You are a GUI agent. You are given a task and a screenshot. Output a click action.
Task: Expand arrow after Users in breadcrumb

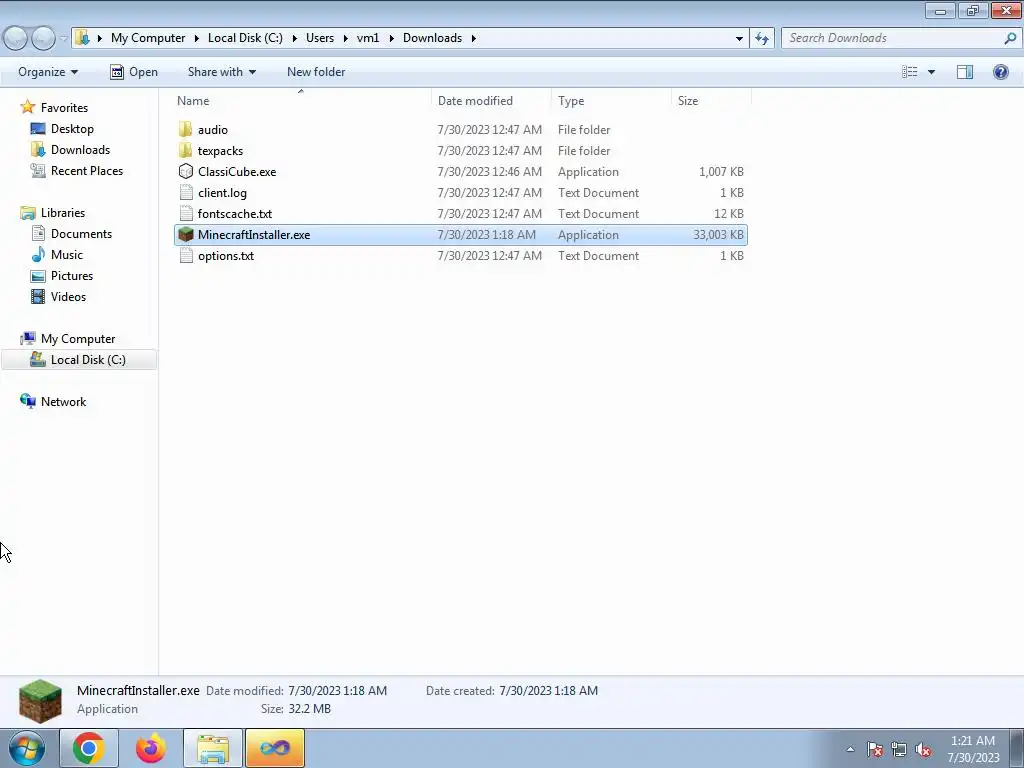345,39
